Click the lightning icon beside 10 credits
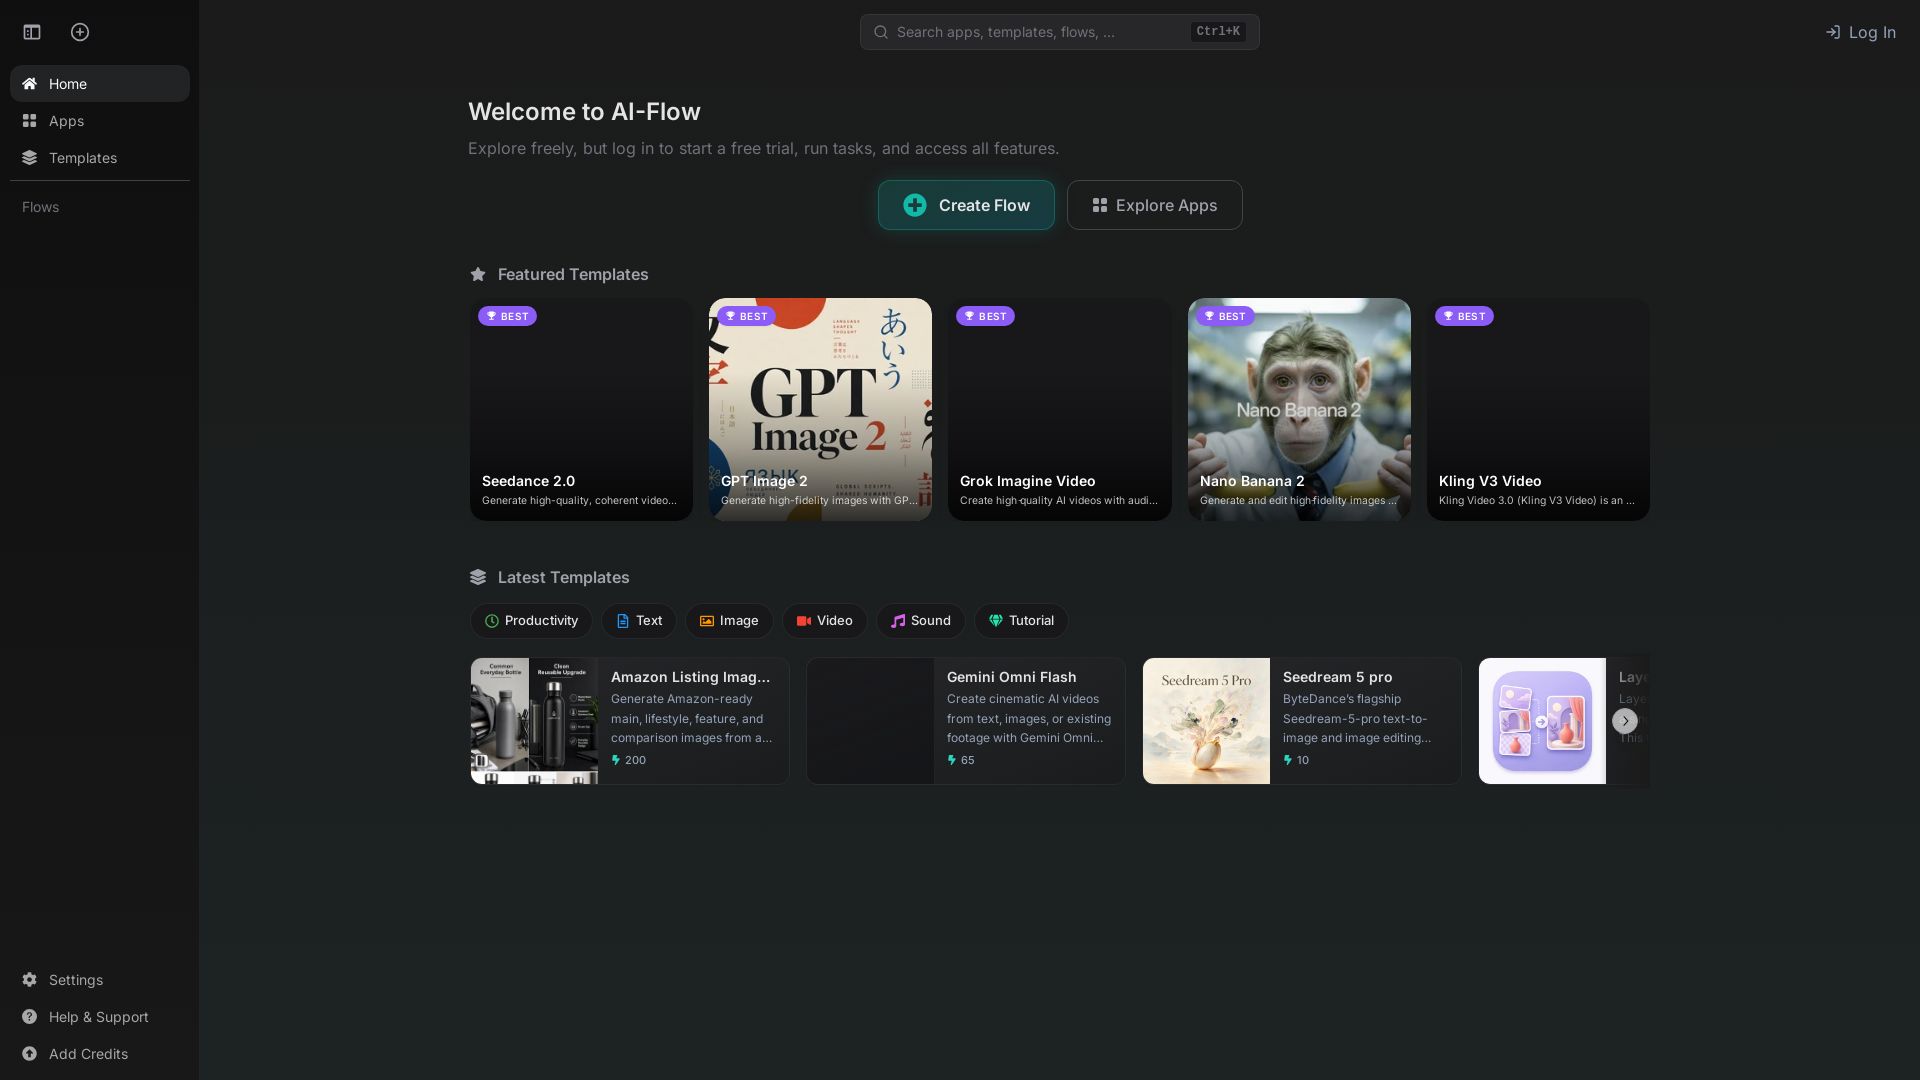 point(1288,760)
